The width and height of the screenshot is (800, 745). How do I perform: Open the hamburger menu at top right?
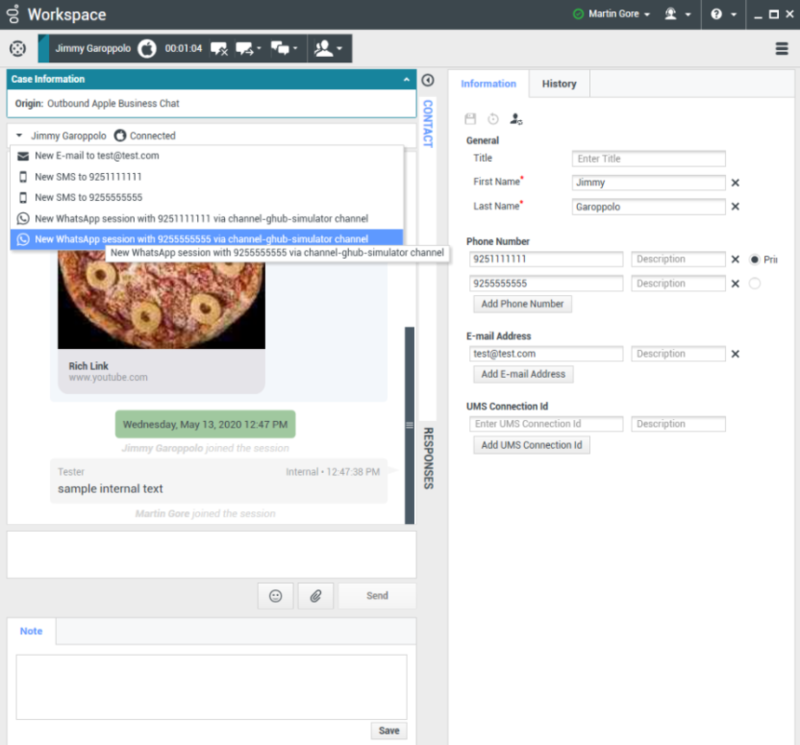[x=782, y=48]
